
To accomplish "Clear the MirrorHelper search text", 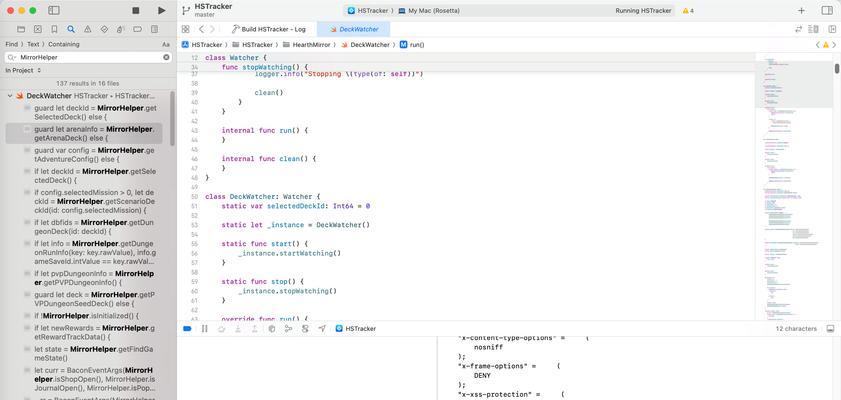I will pos(166,57).
